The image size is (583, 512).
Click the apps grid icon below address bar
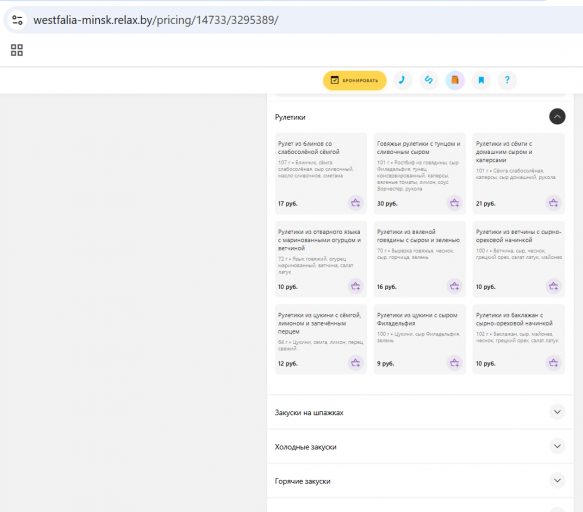coord(17,50)
